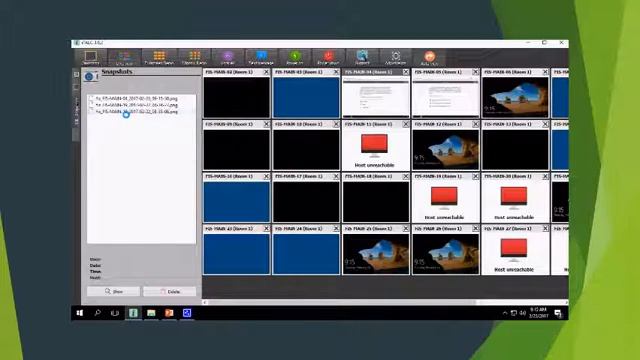Click the Show snapshot button
Image resolution: width=640 pixels, height=360 pixels.
point(113,291)
